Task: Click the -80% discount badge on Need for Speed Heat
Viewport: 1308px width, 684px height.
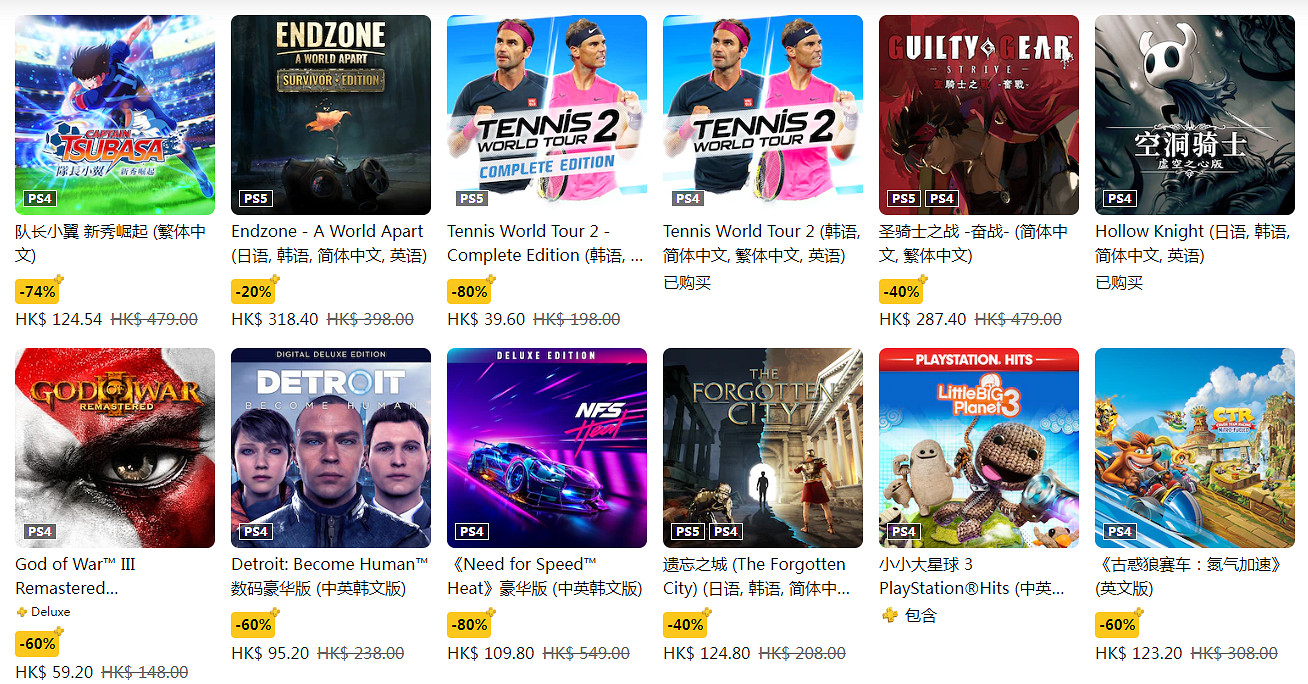Action: coord(469,624)
